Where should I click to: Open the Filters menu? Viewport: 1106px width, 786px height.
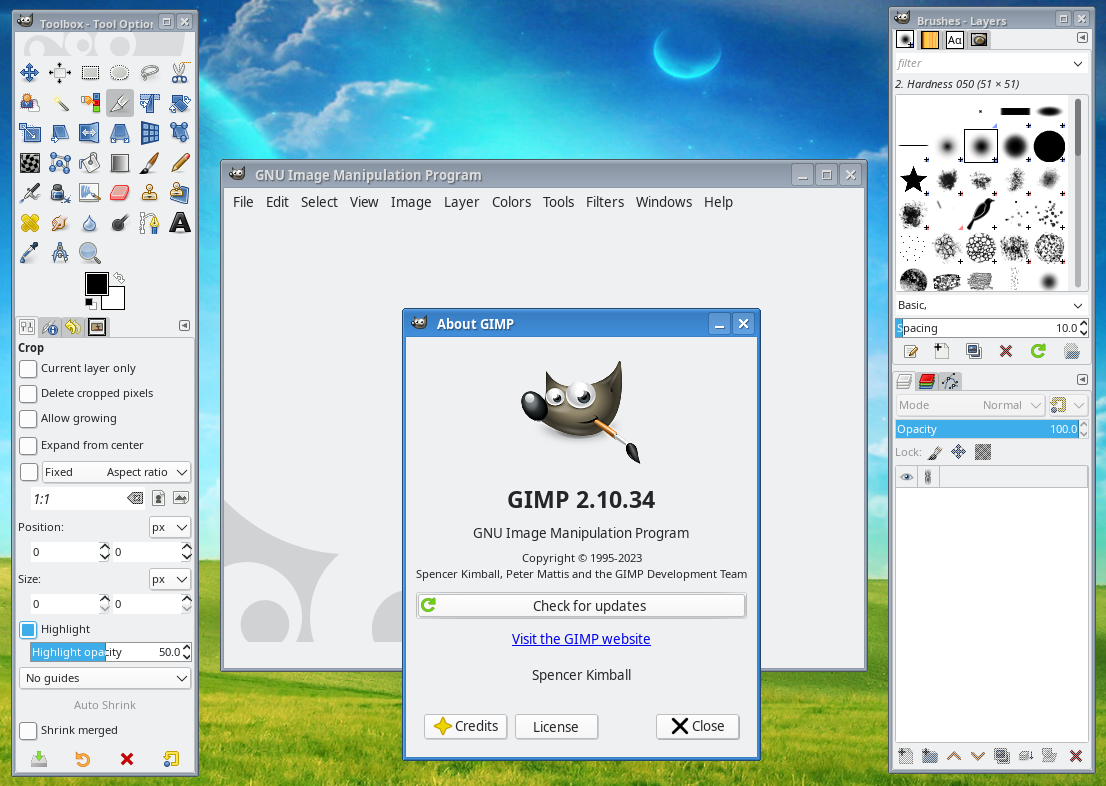(x=605, y=202)
